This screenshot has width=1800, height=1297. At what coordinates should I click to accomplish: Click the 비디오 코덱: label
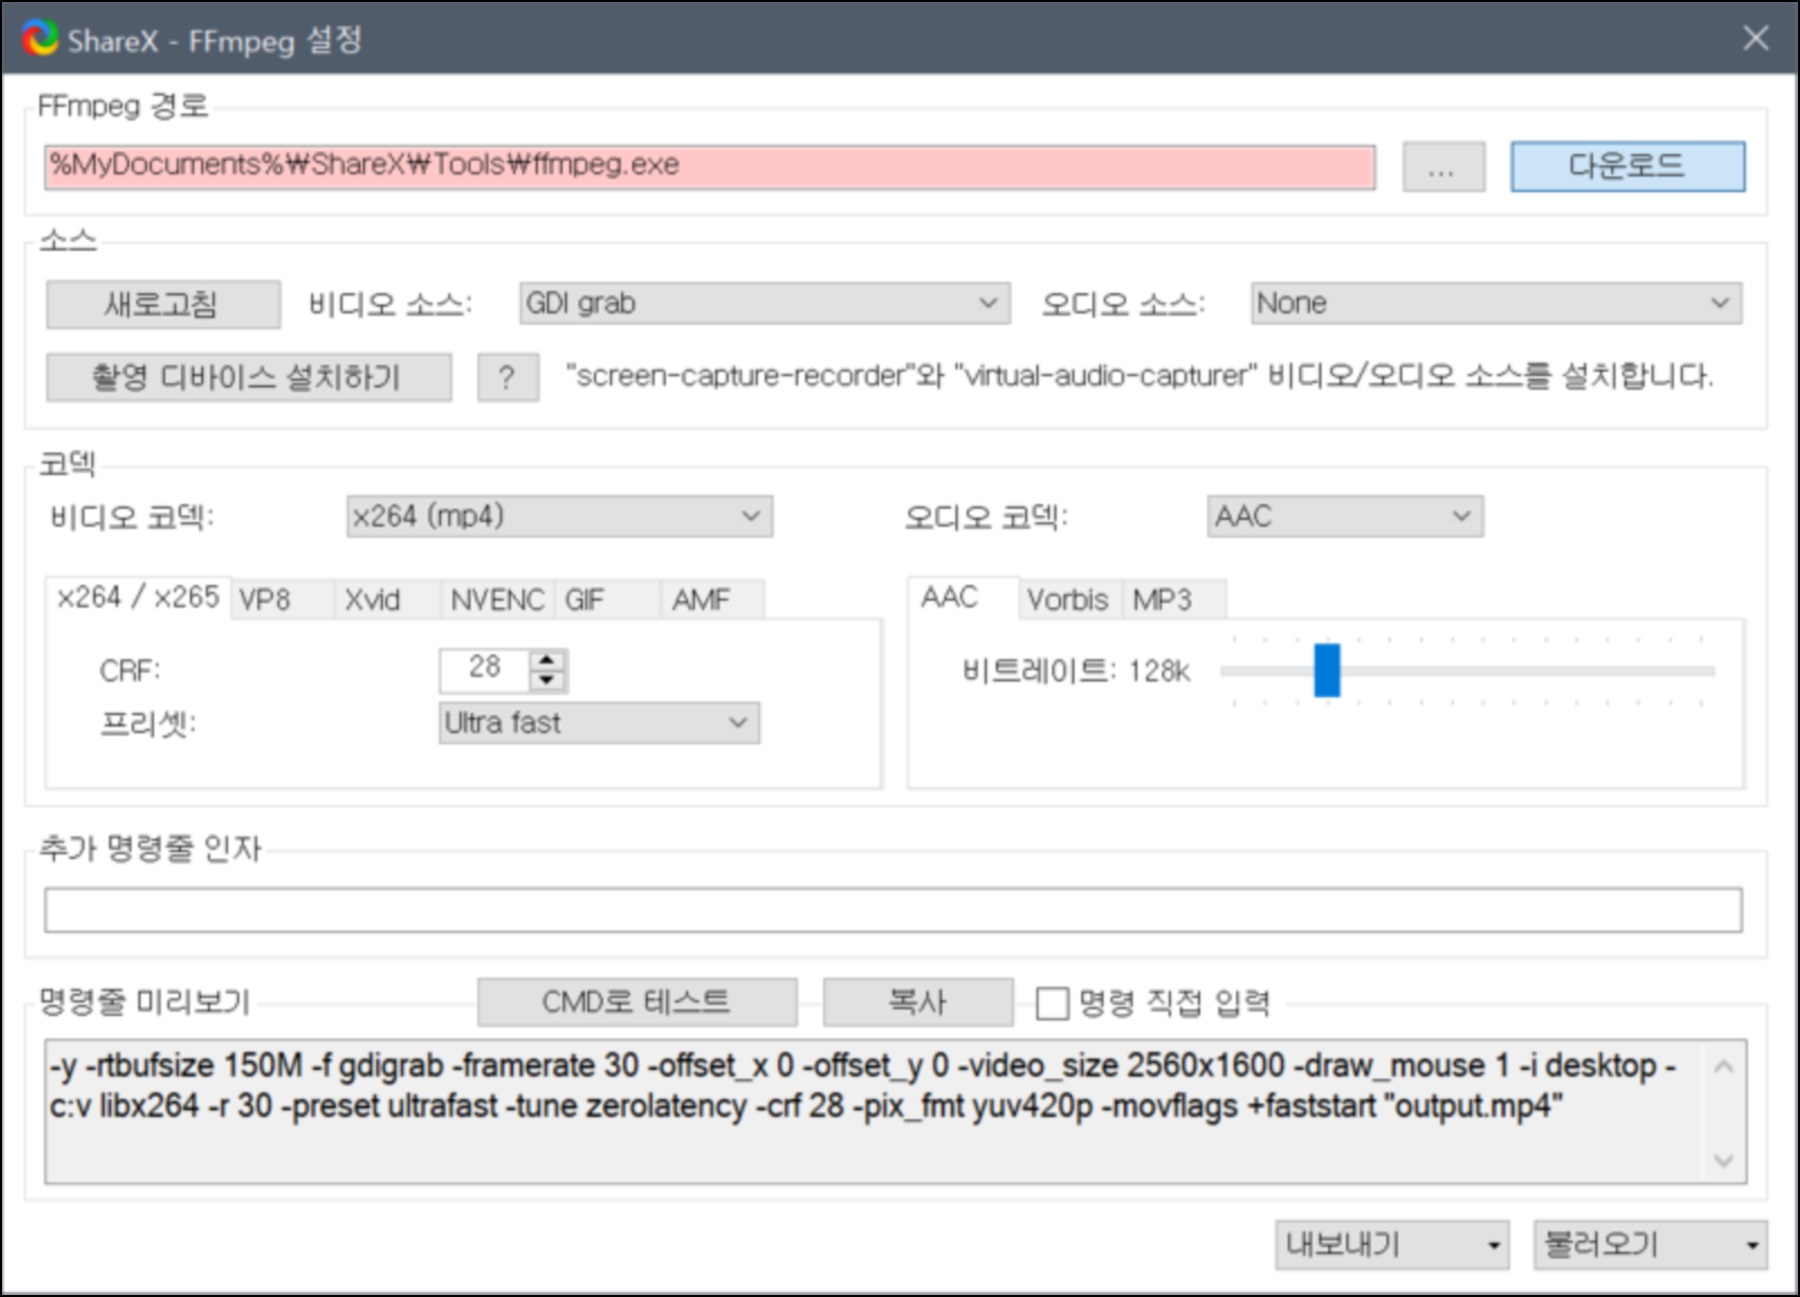click(x=133, y=517)
